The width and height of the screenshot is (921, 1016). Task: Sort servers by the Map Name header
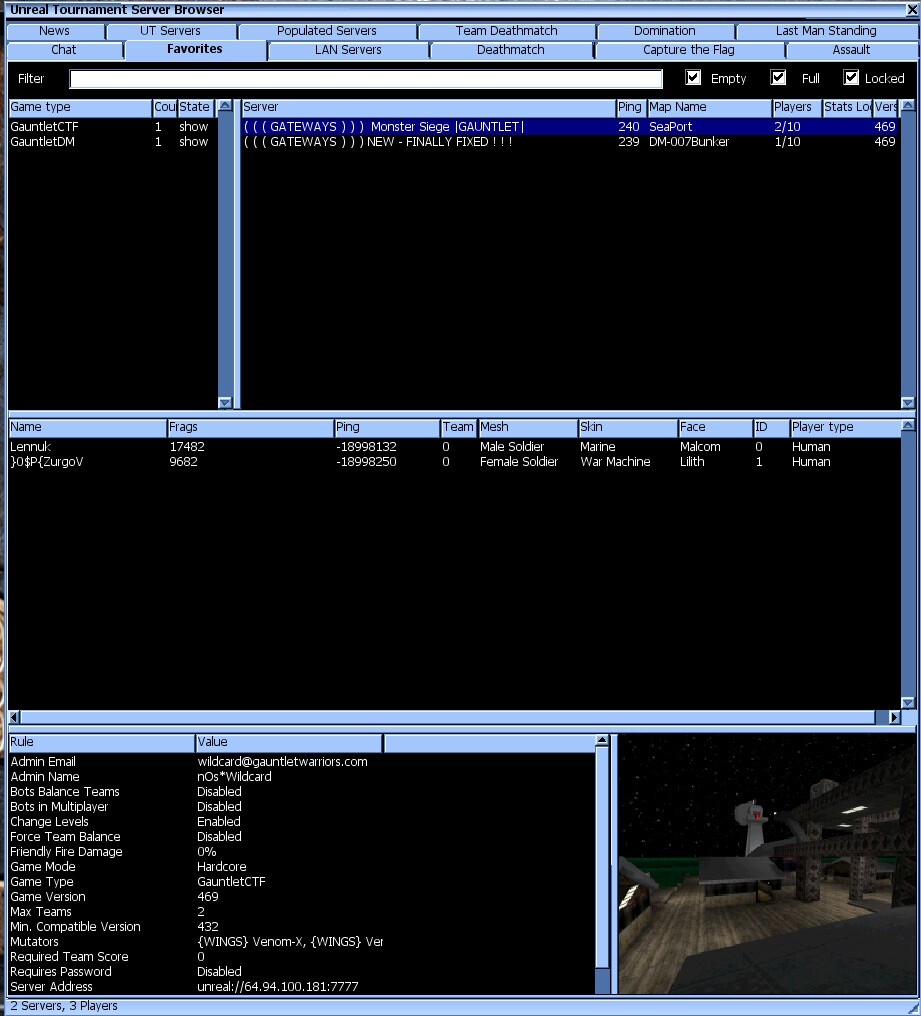tap(709, 107)
